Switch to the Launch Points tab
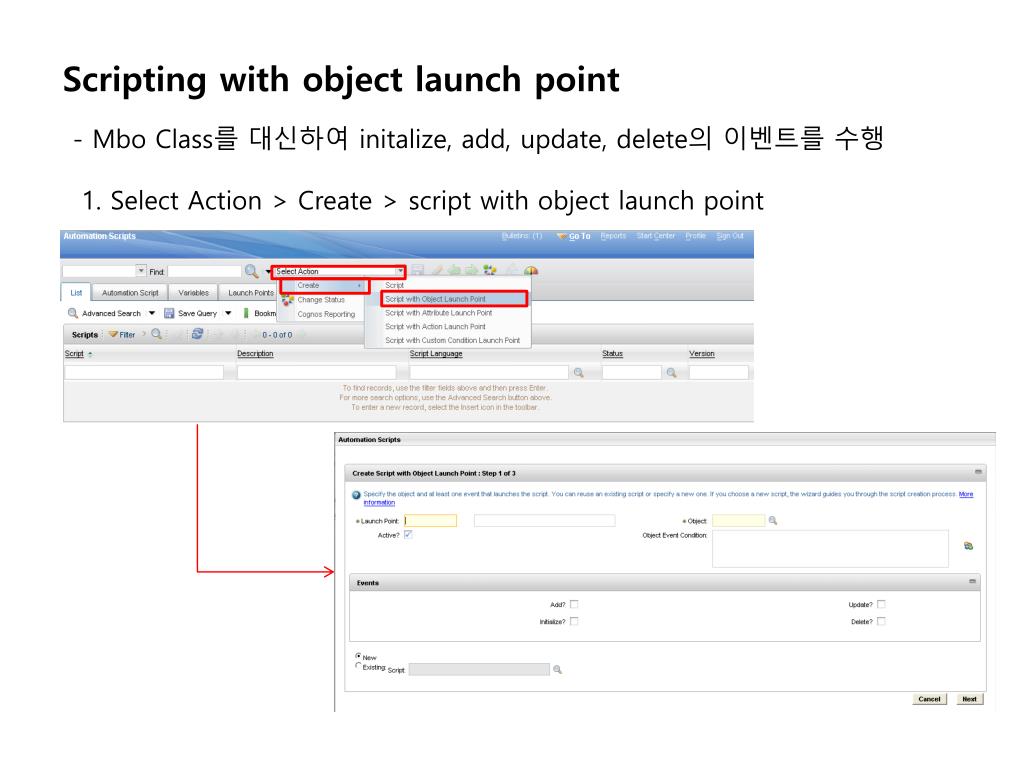1024x768 pixels. coord(251,293)
